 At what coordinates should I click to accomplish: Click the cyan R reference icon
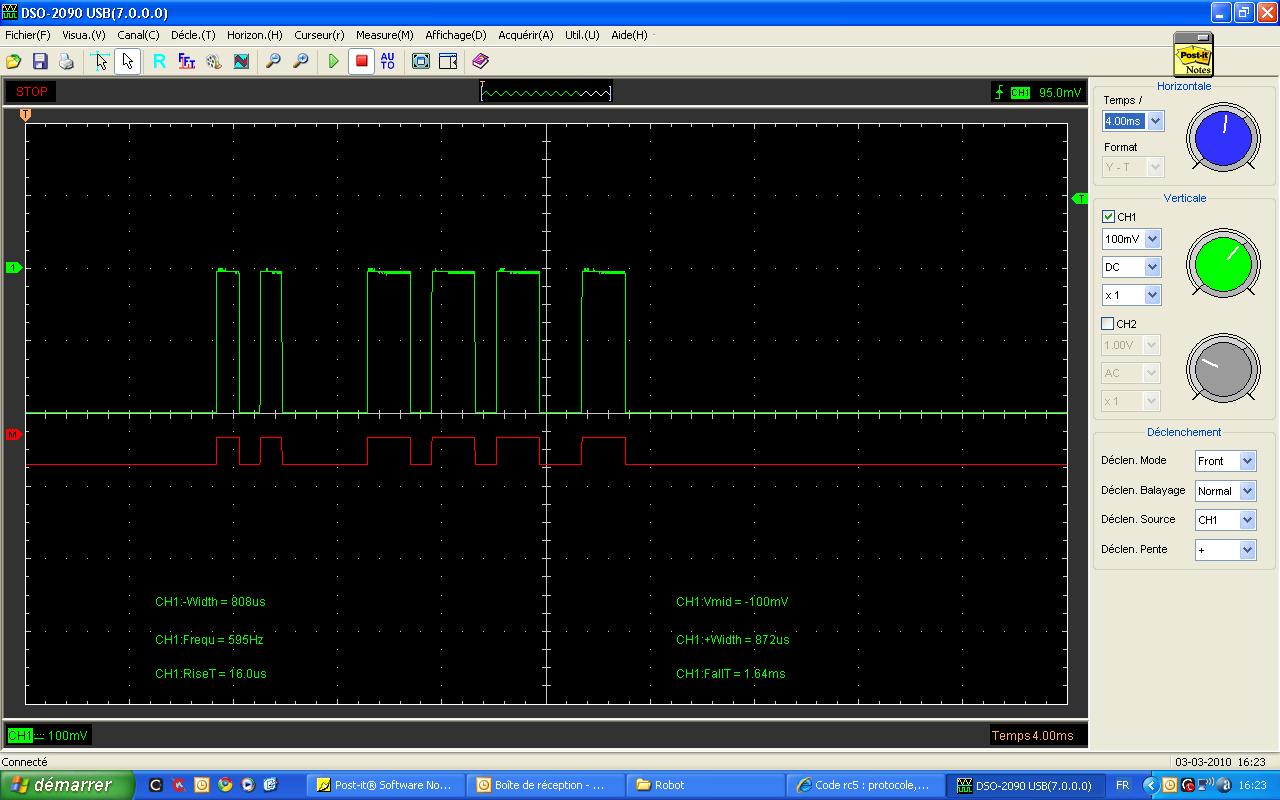coord(159,61)
